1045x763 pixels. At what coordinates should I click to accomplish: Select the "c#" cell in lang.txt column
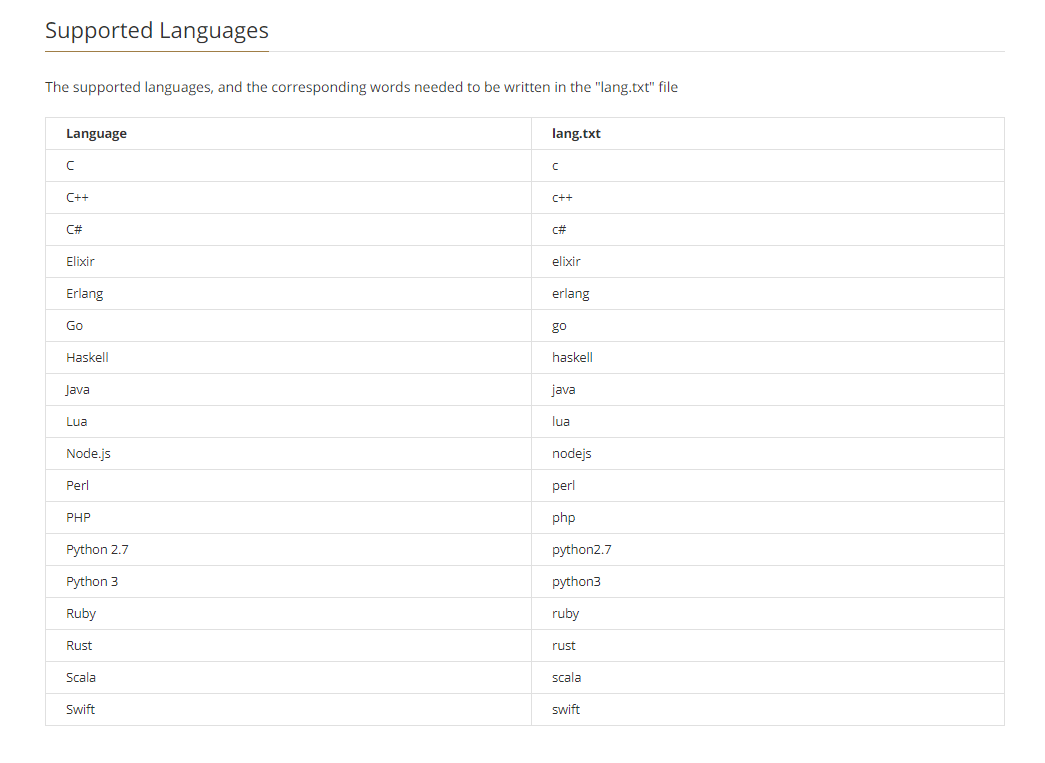tap(559, 230)
